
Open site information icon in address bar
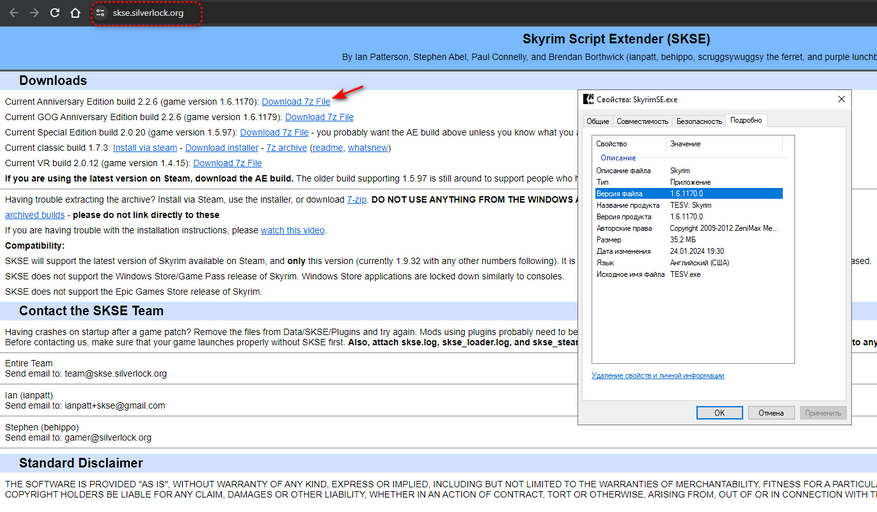click(x=100, y=14)
